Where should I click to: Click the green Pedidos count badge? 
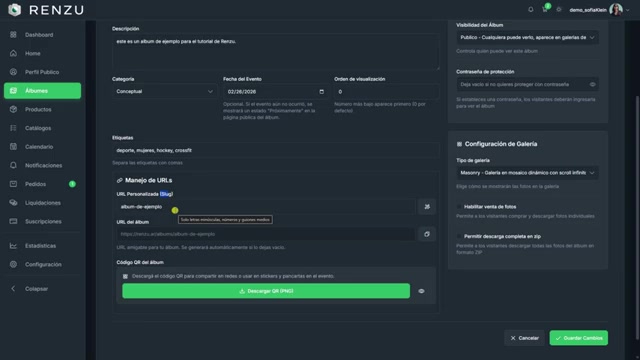pyautogui.click(x=72, y=184)
